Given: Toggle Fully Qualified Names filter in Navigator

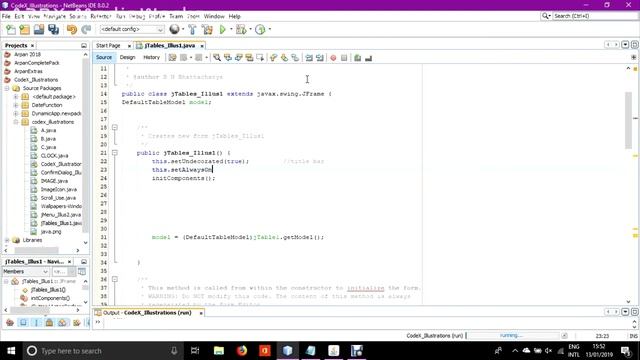Looking at the screenshot, I should point(76,323).
